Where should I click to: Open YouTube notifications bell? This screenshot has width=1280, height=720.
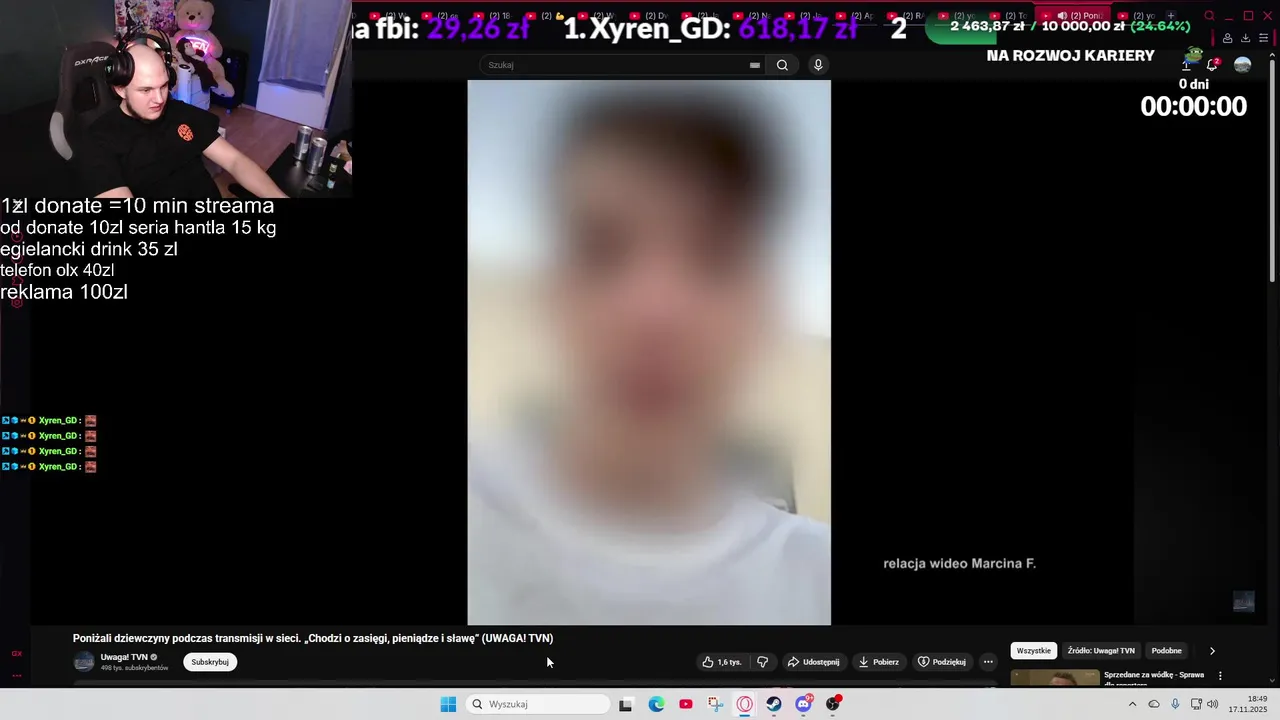(1212, 65)
